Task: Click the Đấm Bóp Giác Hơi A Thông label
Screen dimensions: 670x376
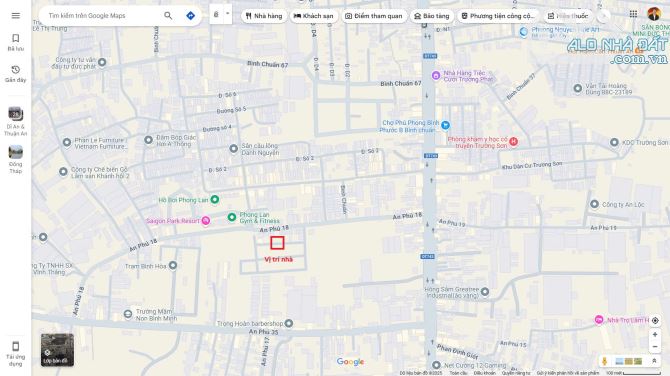Action: (176, 141)
